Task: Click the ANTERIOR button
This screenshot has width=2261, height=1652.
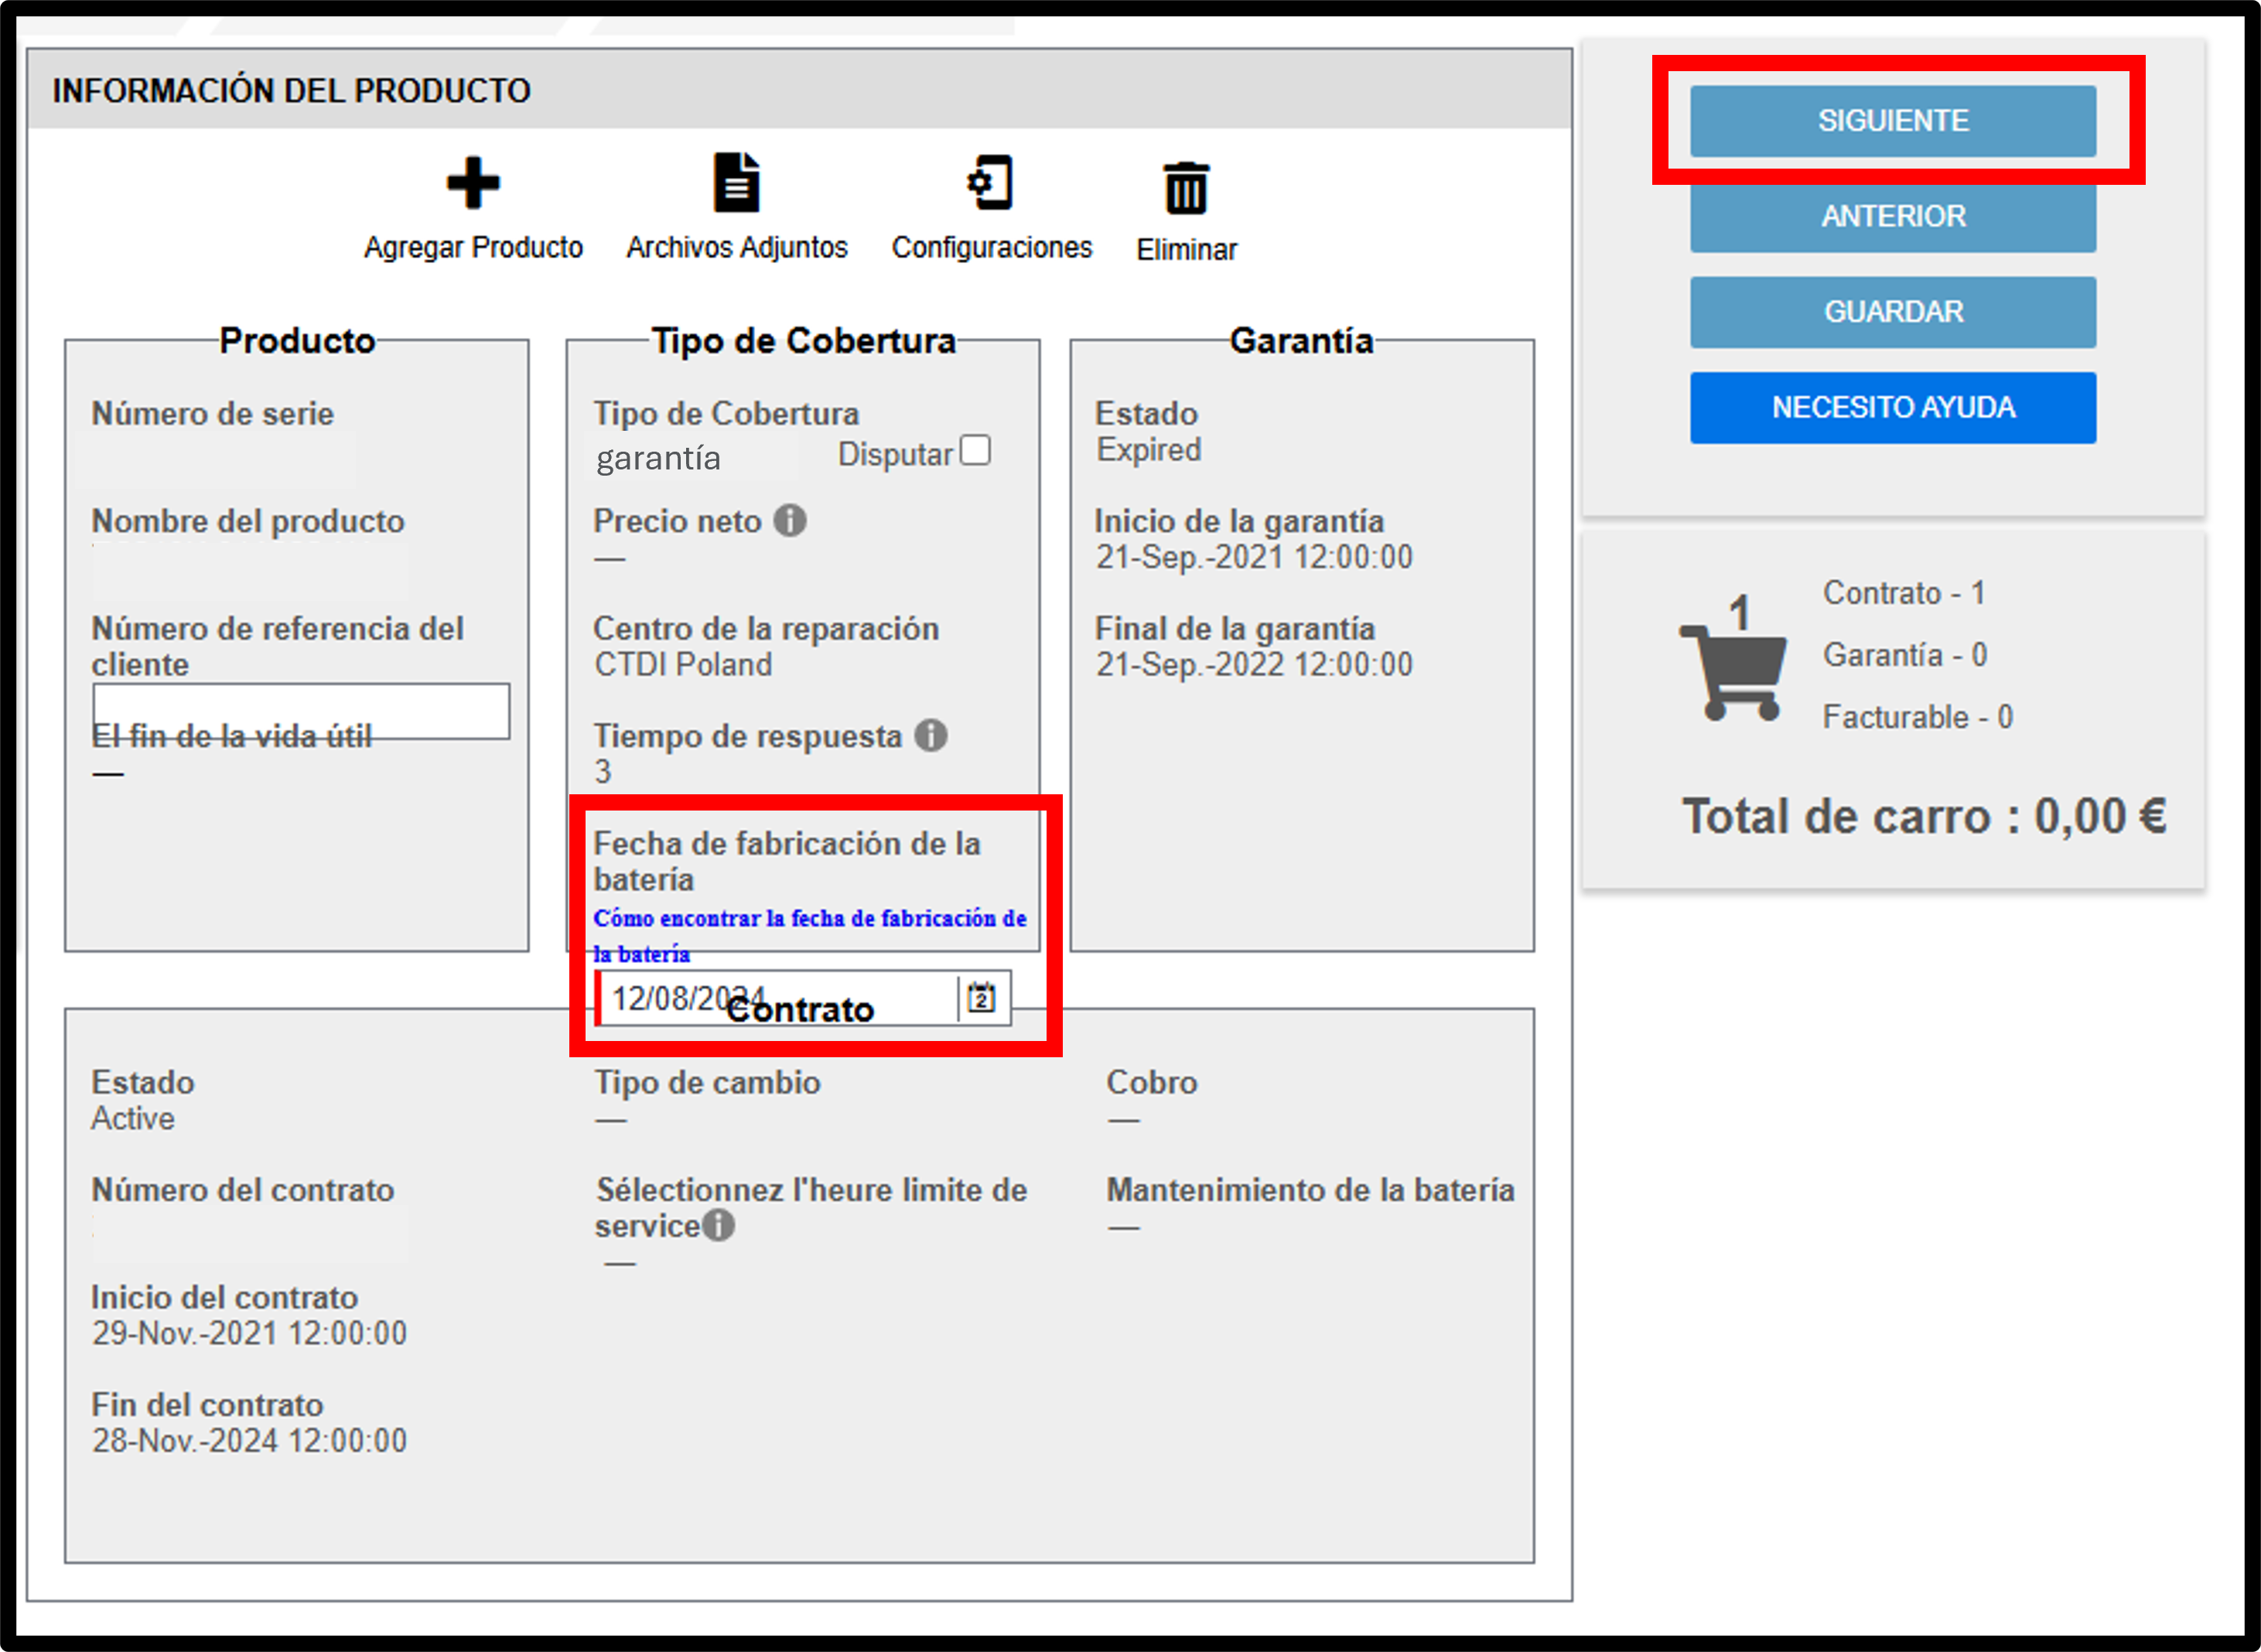Action: tap(1893, 216)
